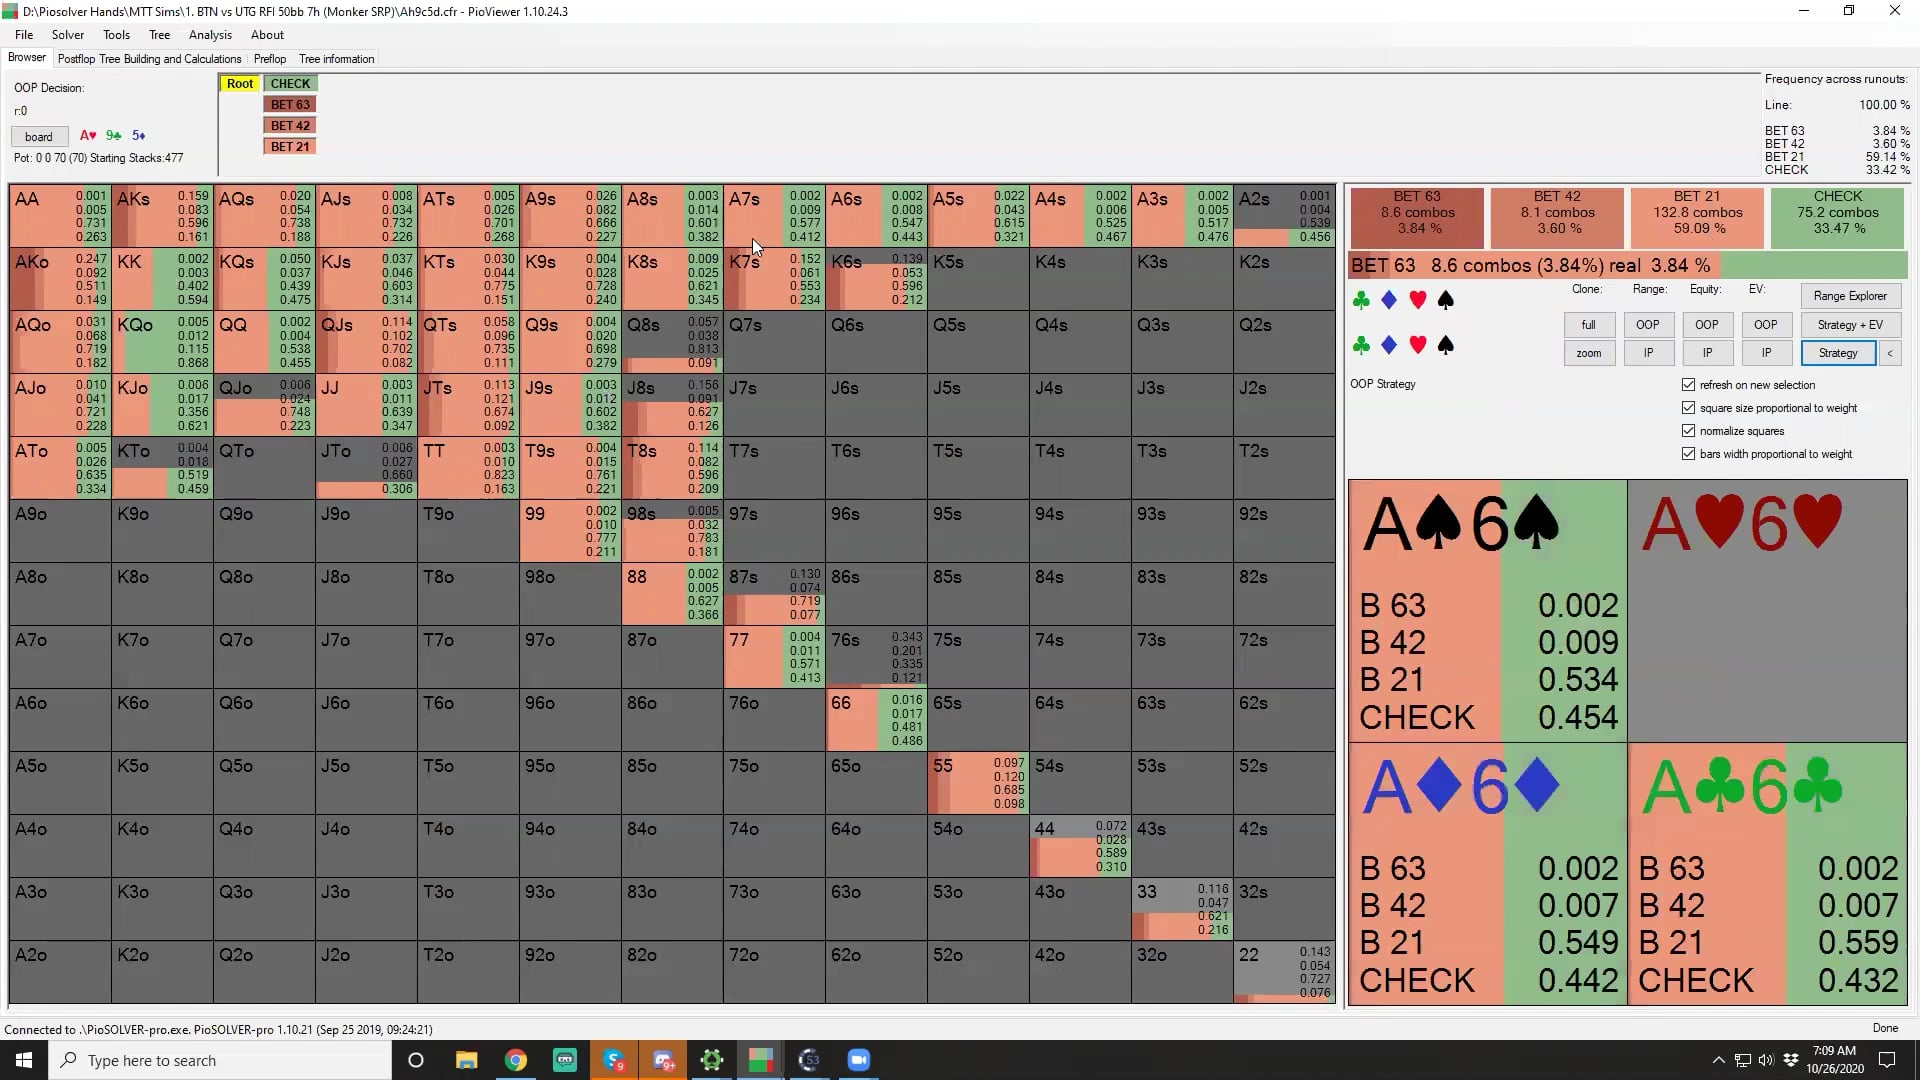Uncheck refresh on new selection
This screenshot has width=1920, height=1080.
[1689, 385]
